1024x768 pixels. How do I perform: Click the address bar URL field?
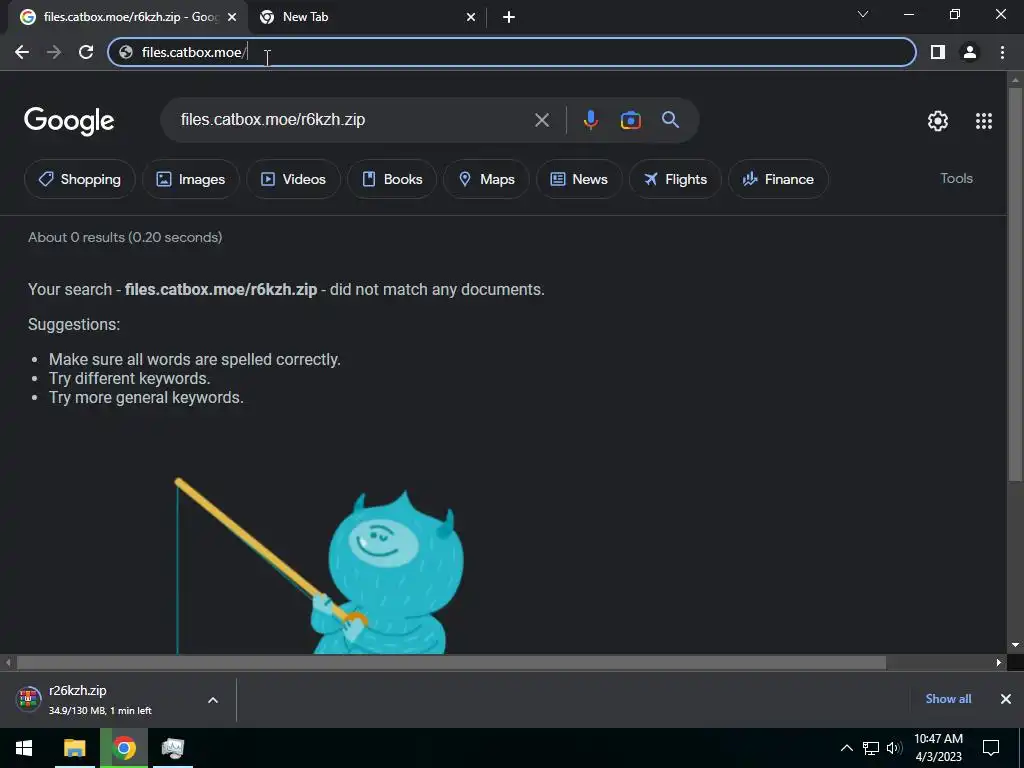pyautogui.click(x=511, y=52)
